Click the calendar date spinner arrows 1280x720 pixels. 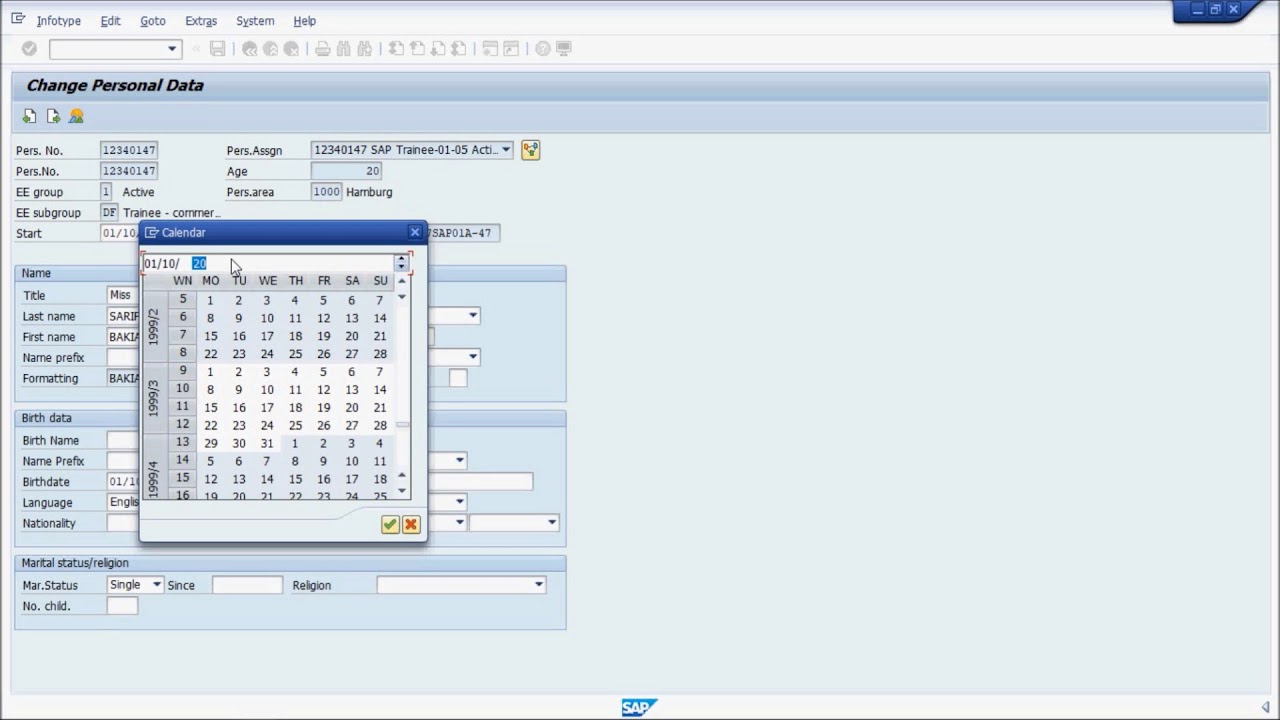[x=401, y=263]
